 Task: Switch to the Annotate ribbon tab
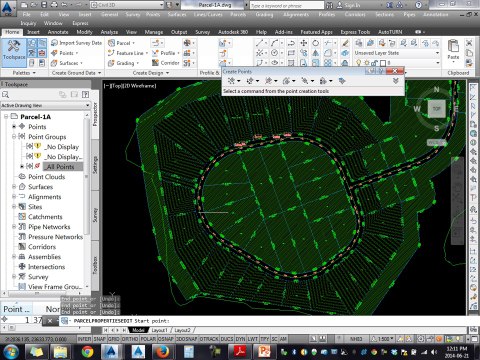click(x=58, y=32)
